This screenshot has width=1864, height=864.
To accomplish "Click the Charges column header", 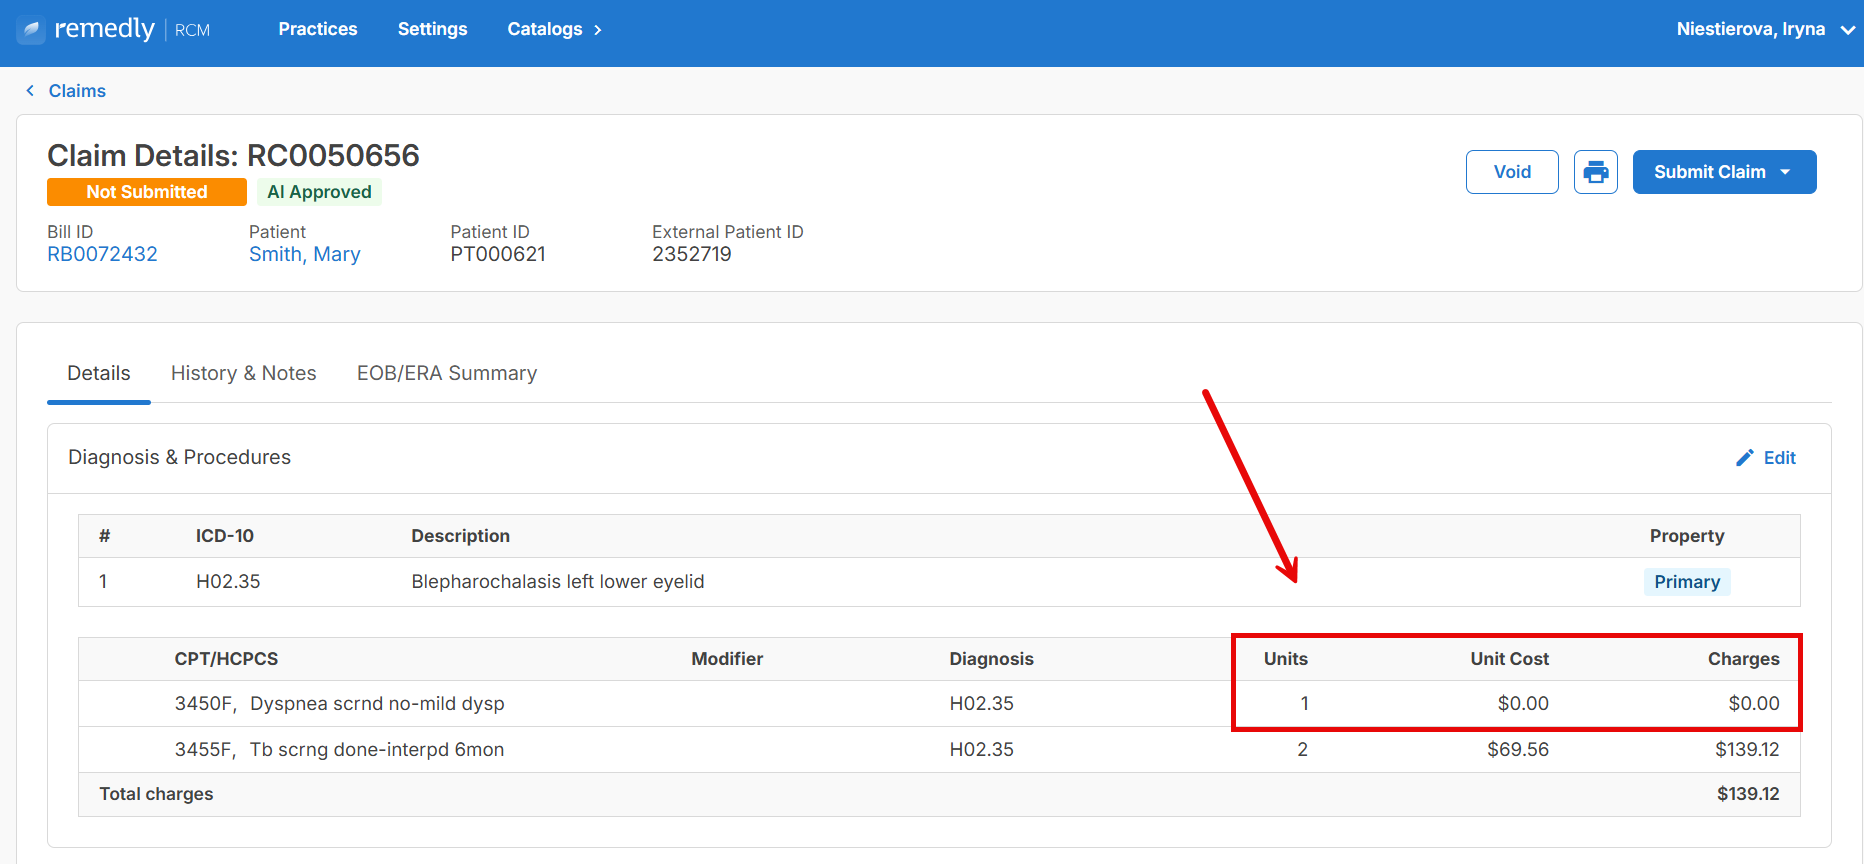I will click(x=1743, y=659).
